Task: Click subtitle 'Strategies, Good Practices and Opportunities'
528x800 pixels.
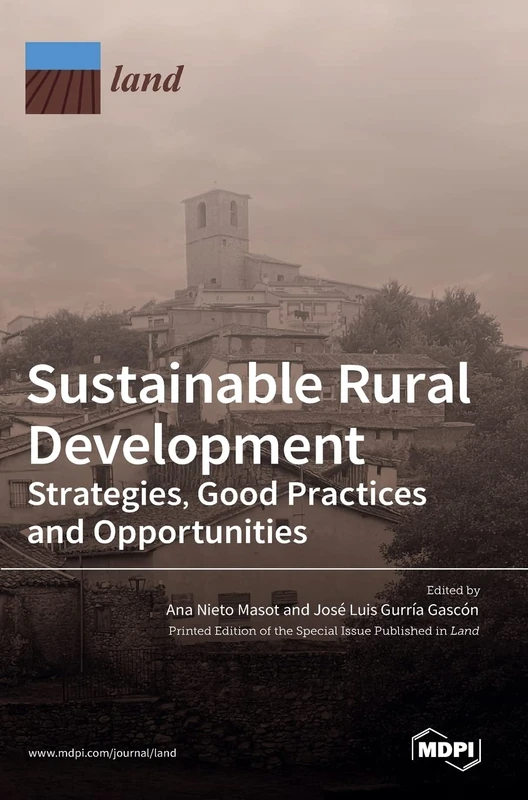Action: coord(227,513)
